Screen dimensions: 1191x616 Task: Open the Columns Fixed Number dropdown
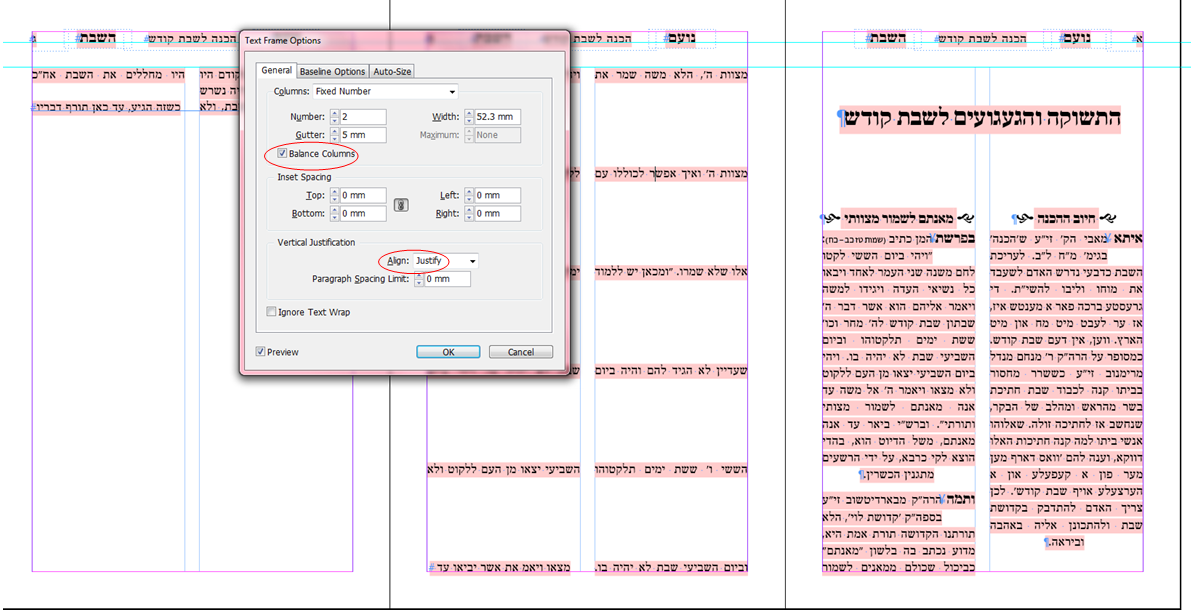coord(386,92)
